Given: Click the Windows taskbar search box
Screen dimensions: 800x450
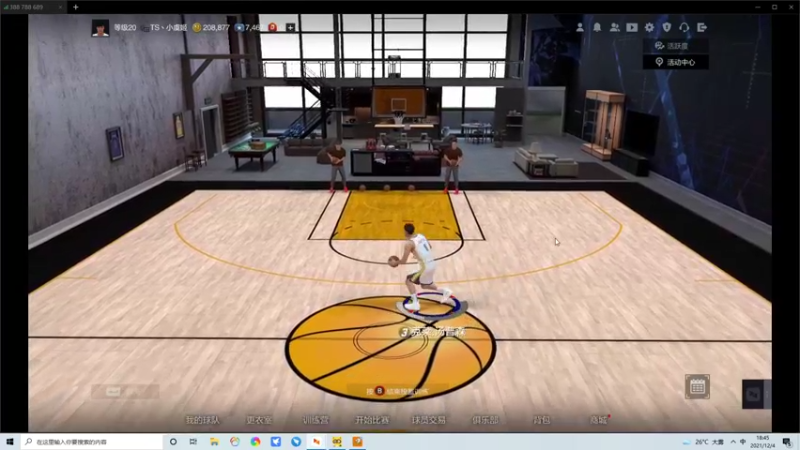Looking at the screenshot, I should pos(92,441).
